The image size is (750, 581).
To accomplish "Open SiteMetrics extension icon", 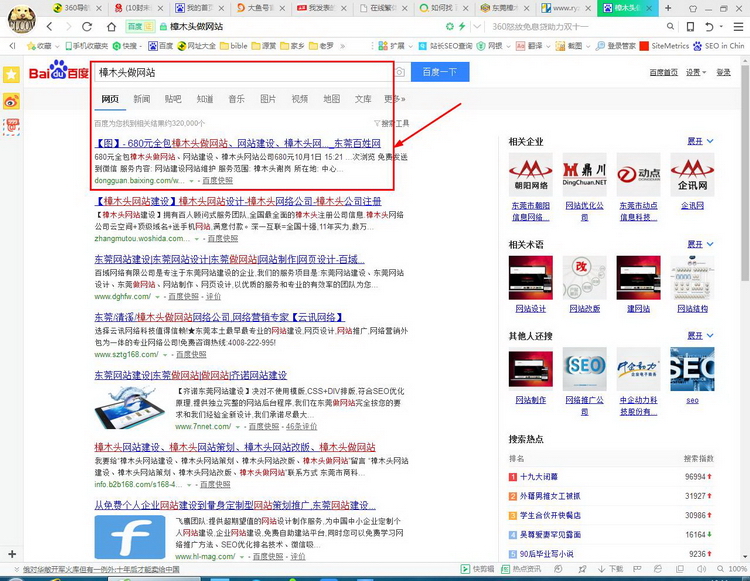I will pos(664,46).
